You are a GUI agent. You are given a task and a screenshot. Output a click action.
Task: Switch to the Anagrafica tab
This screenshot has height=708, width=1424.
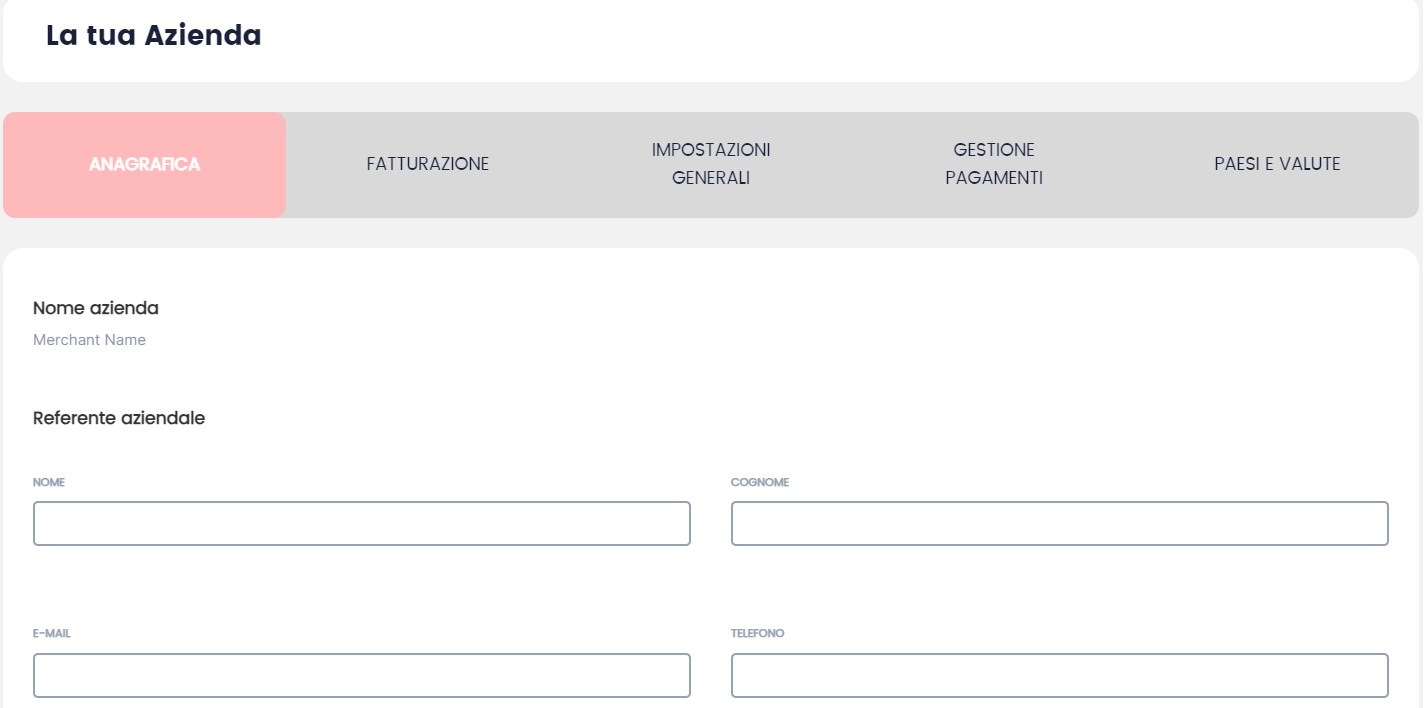click(x=144, y=165)
